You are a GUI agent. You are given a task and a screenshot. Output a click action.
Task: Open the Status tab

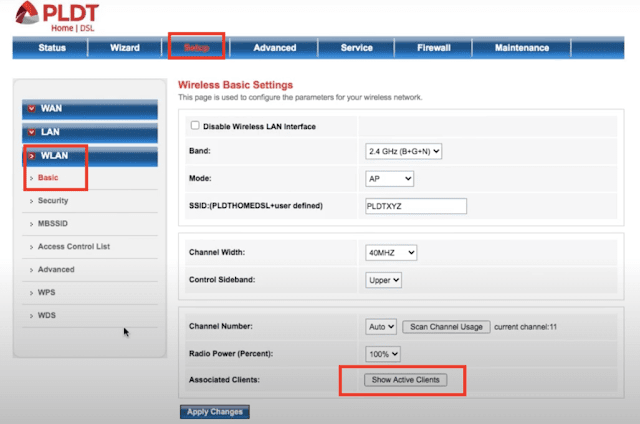(x=52, y=48)
